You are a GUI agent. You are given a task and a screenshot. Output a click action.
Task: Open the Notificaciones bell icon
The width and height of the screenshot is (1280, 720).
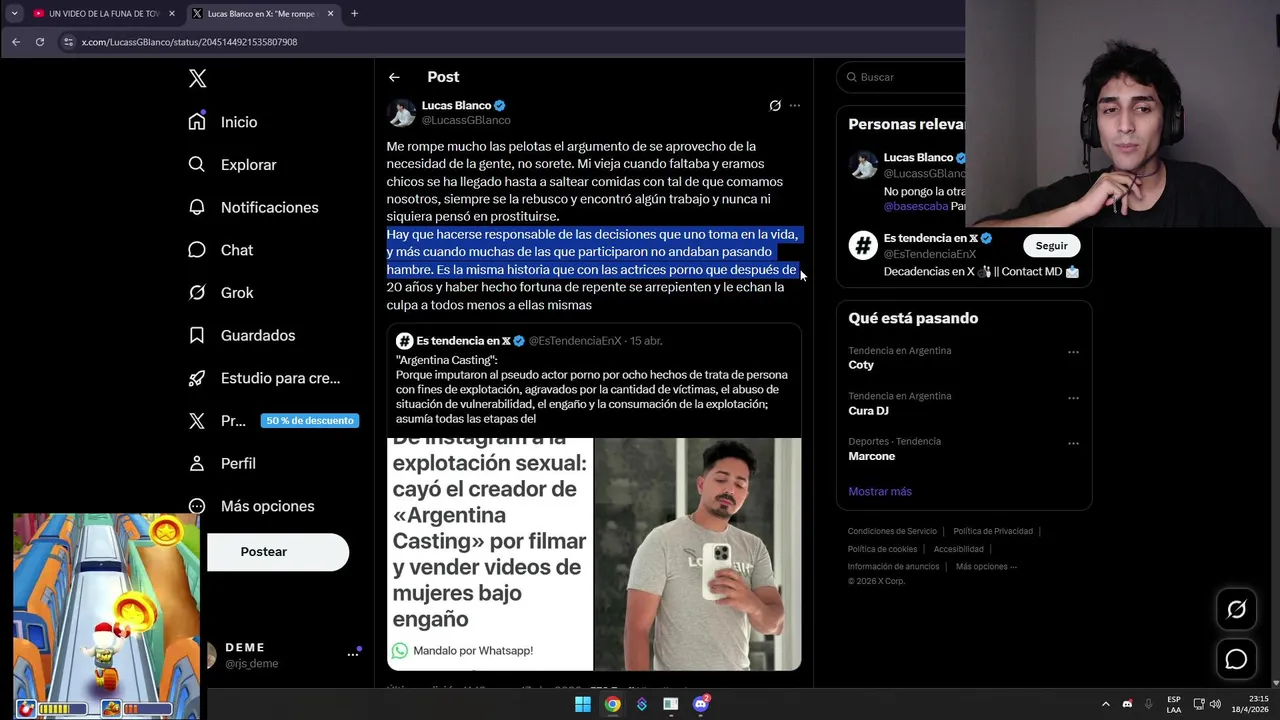click(197, 207)
